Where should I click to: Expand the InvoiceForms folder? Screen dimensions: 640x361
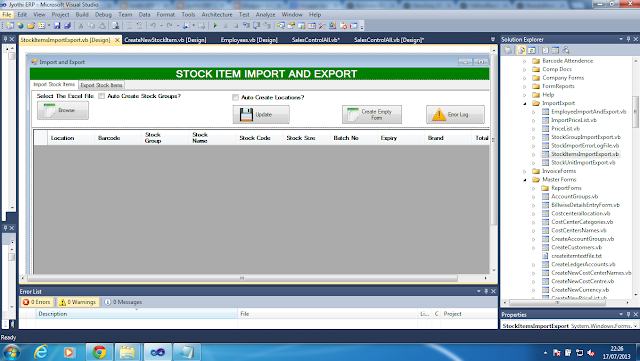(x=525, y=172)
